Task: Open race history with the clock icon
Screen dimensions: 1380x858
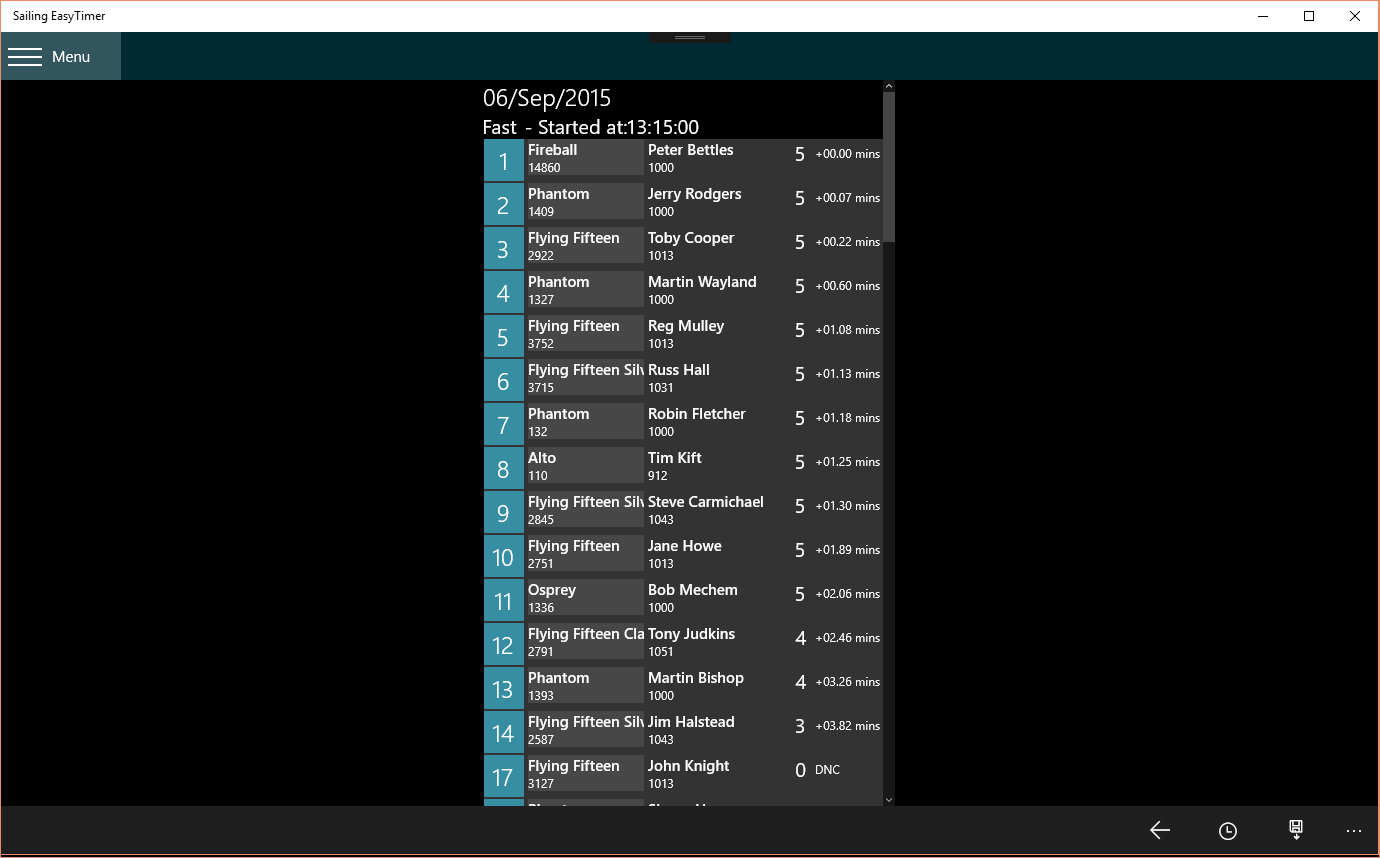Action: pyautogui.click(x=1227, y=830)
